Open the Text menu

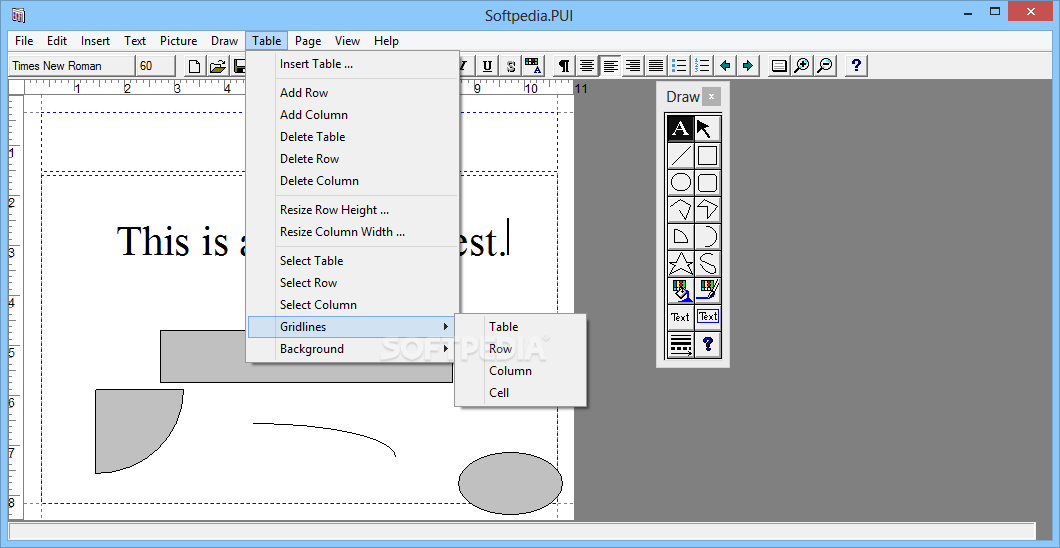[x=135, y=41]
